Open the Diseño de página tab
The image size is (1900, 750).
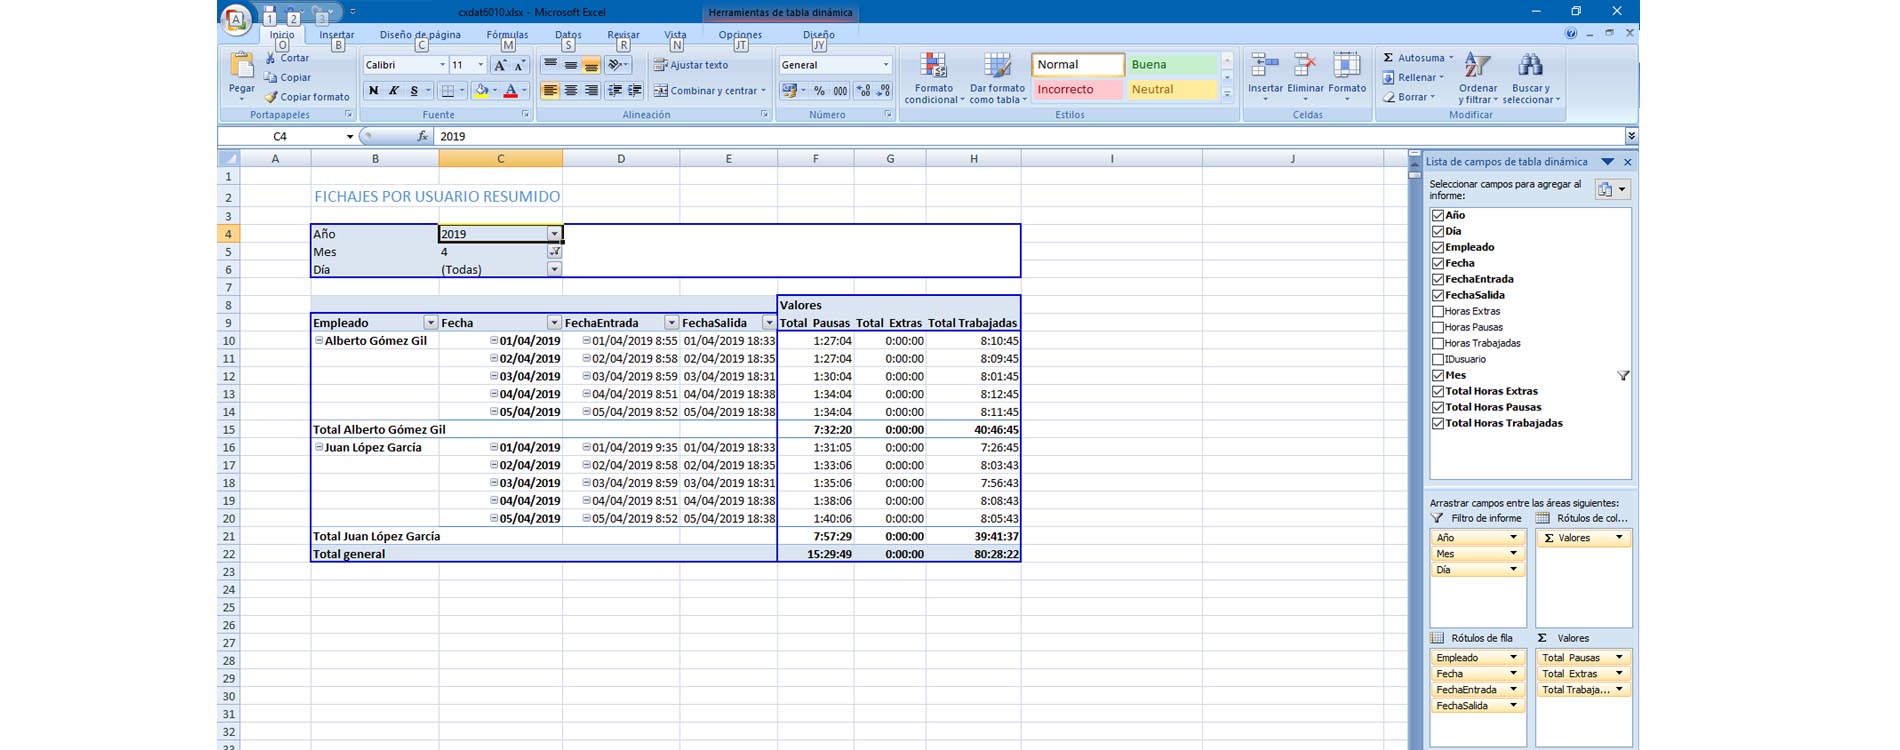point(420,35)
